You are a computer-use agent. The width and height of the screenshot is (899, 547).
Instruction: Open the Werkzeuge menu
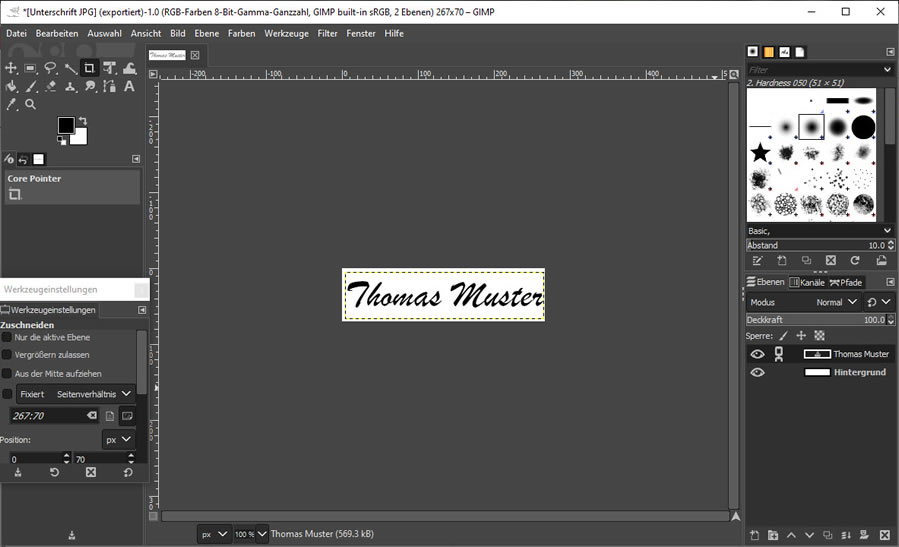286,33
